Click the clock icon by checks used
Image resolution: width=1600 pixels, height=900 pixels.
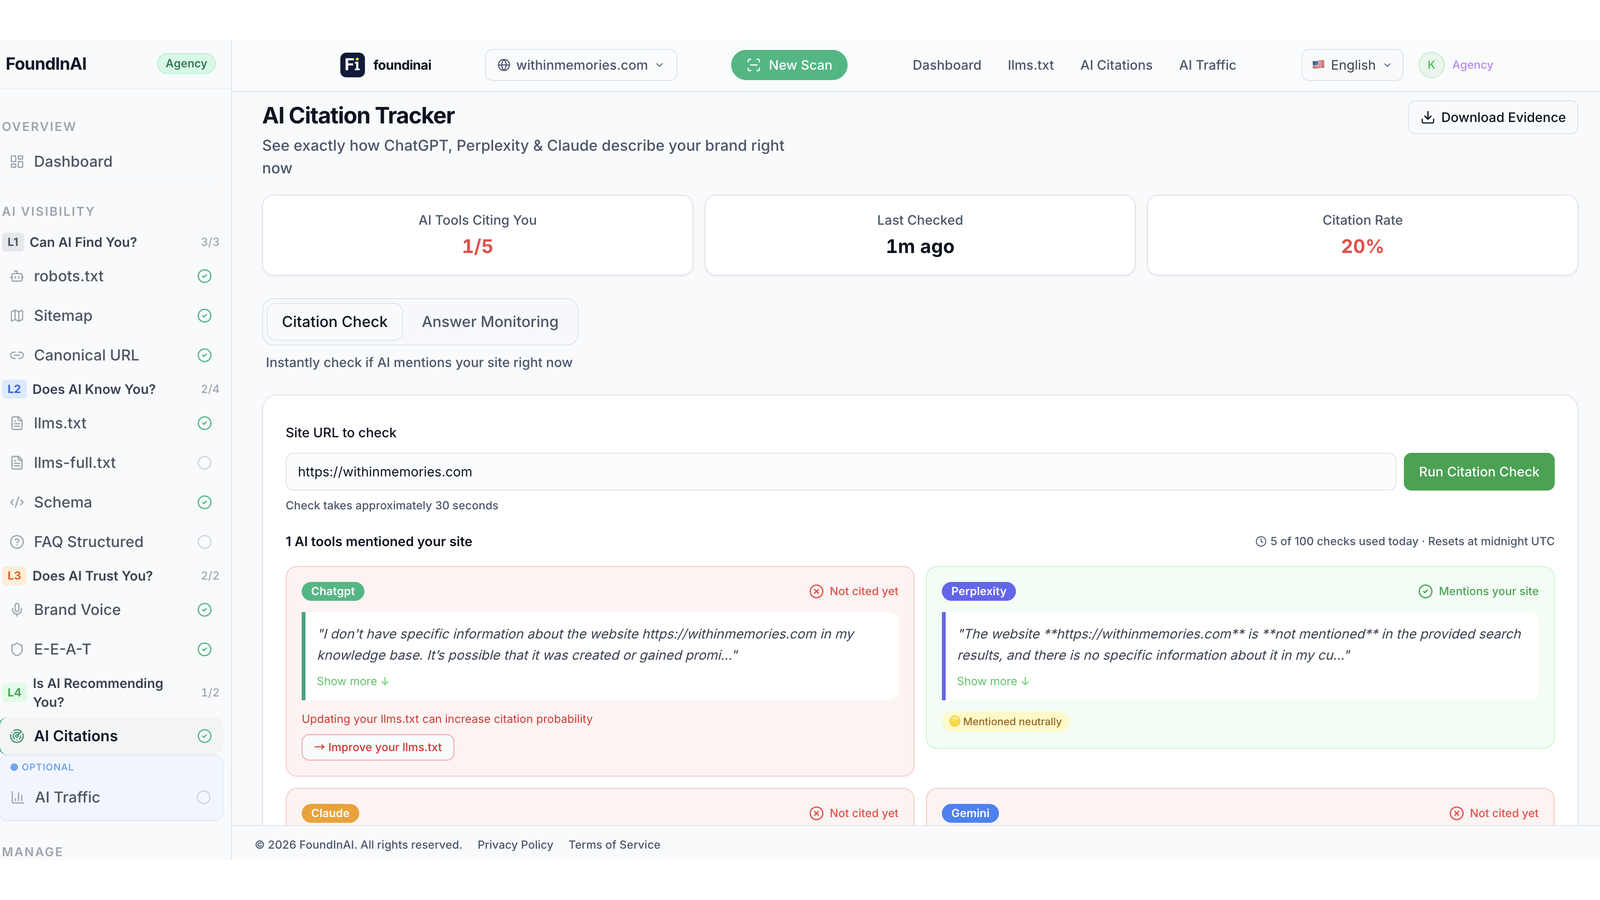(x=1261, y=542)
